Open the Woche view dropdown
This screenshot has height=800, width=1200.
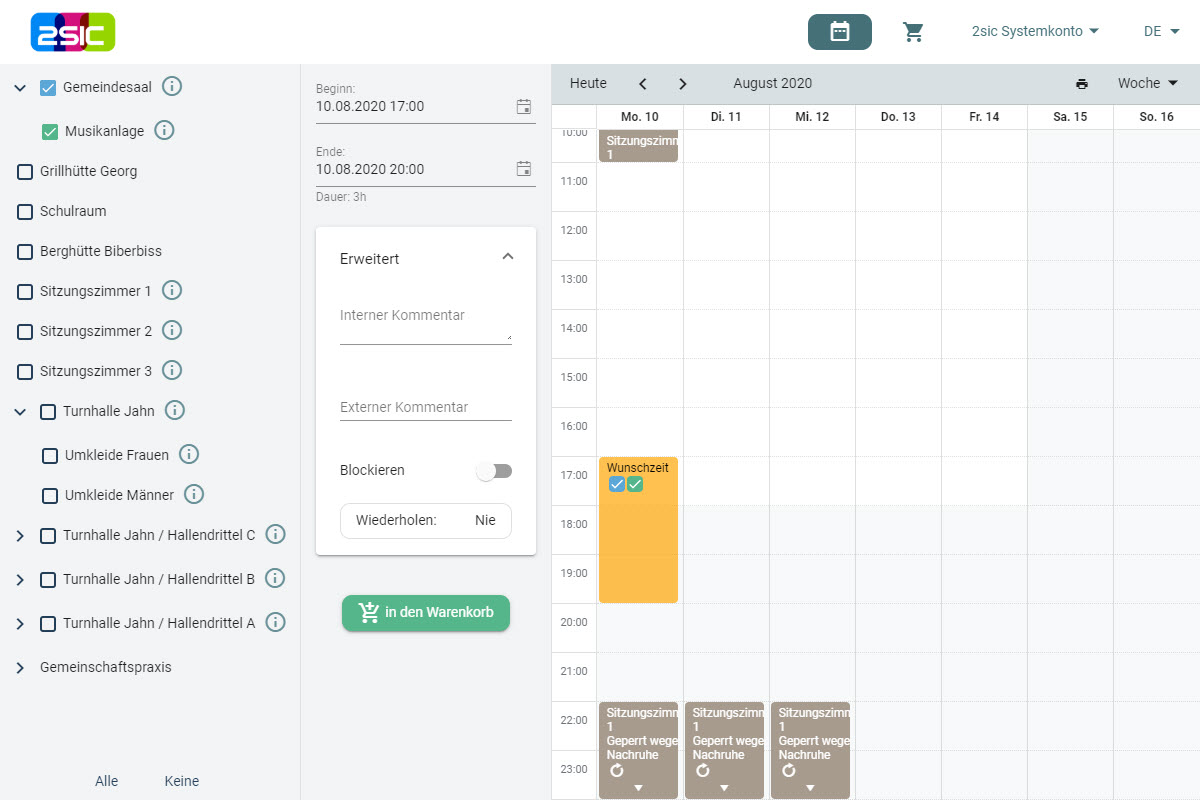point(1147,84)
